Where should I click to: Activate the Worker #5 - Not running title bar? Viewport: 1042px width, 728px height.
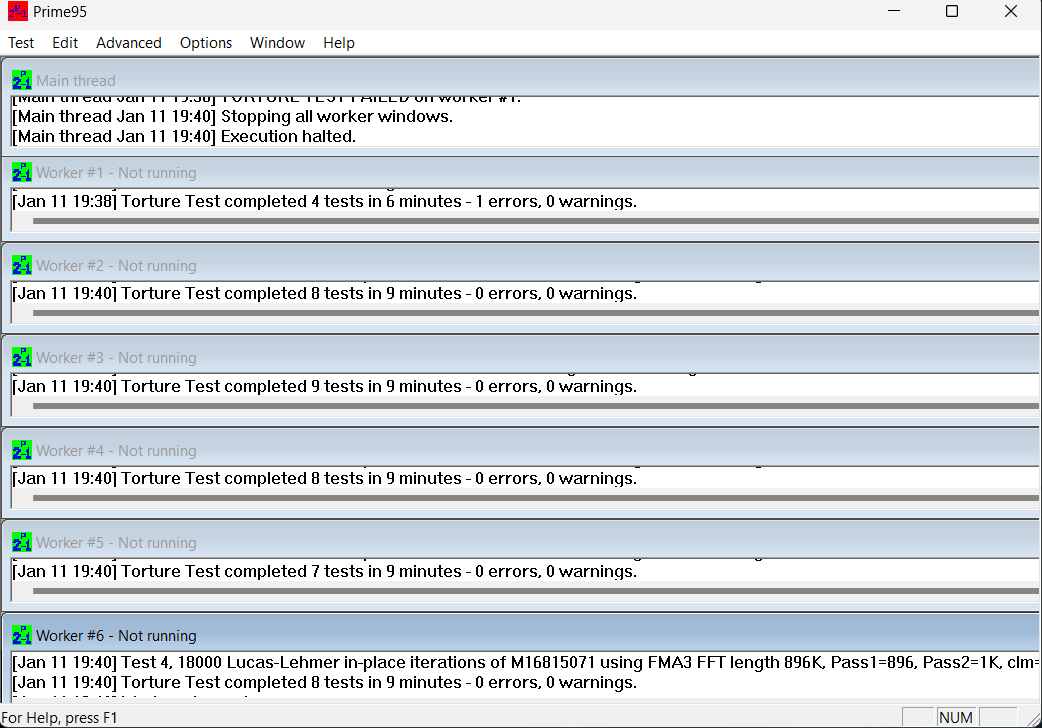[522, 542]
